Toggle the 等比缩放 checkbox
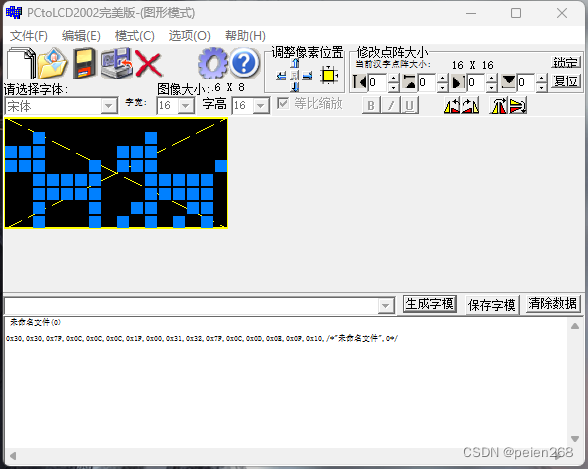 283,103
